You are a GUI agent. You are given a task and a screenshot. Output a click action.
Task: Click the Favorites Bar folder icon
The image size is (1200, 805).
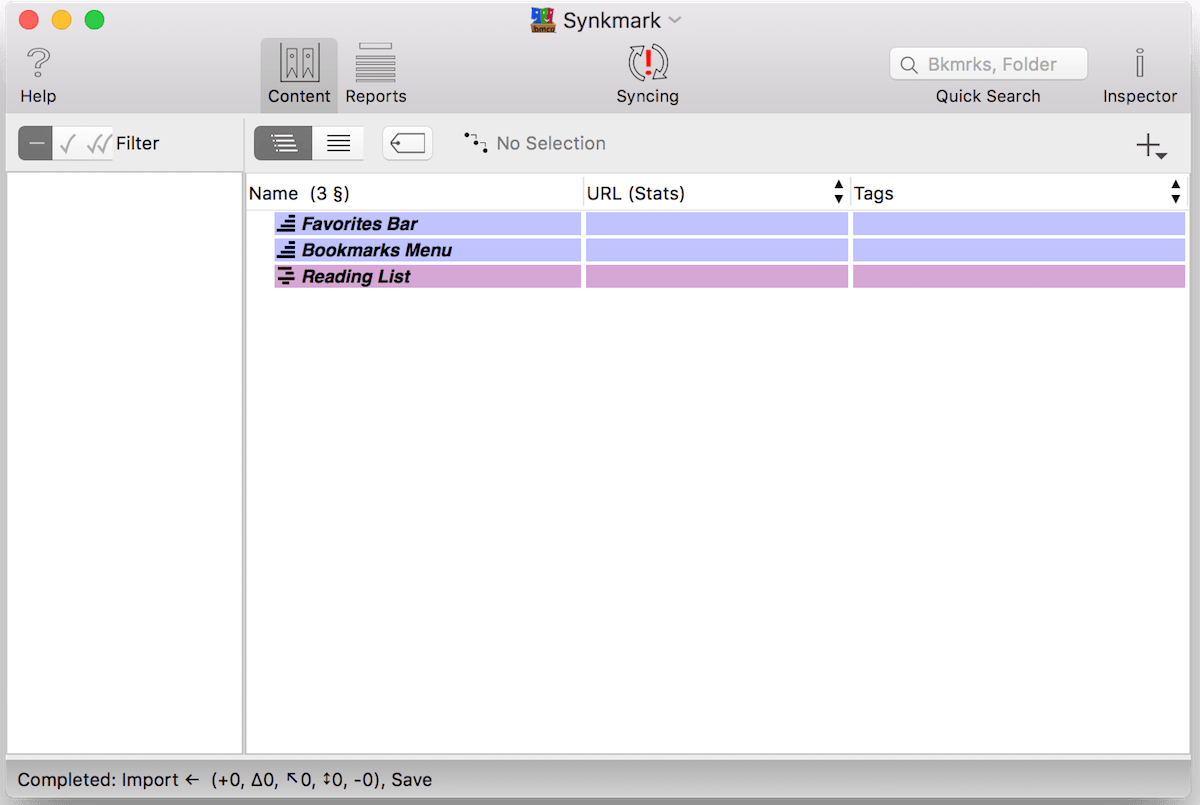[286, 224]
